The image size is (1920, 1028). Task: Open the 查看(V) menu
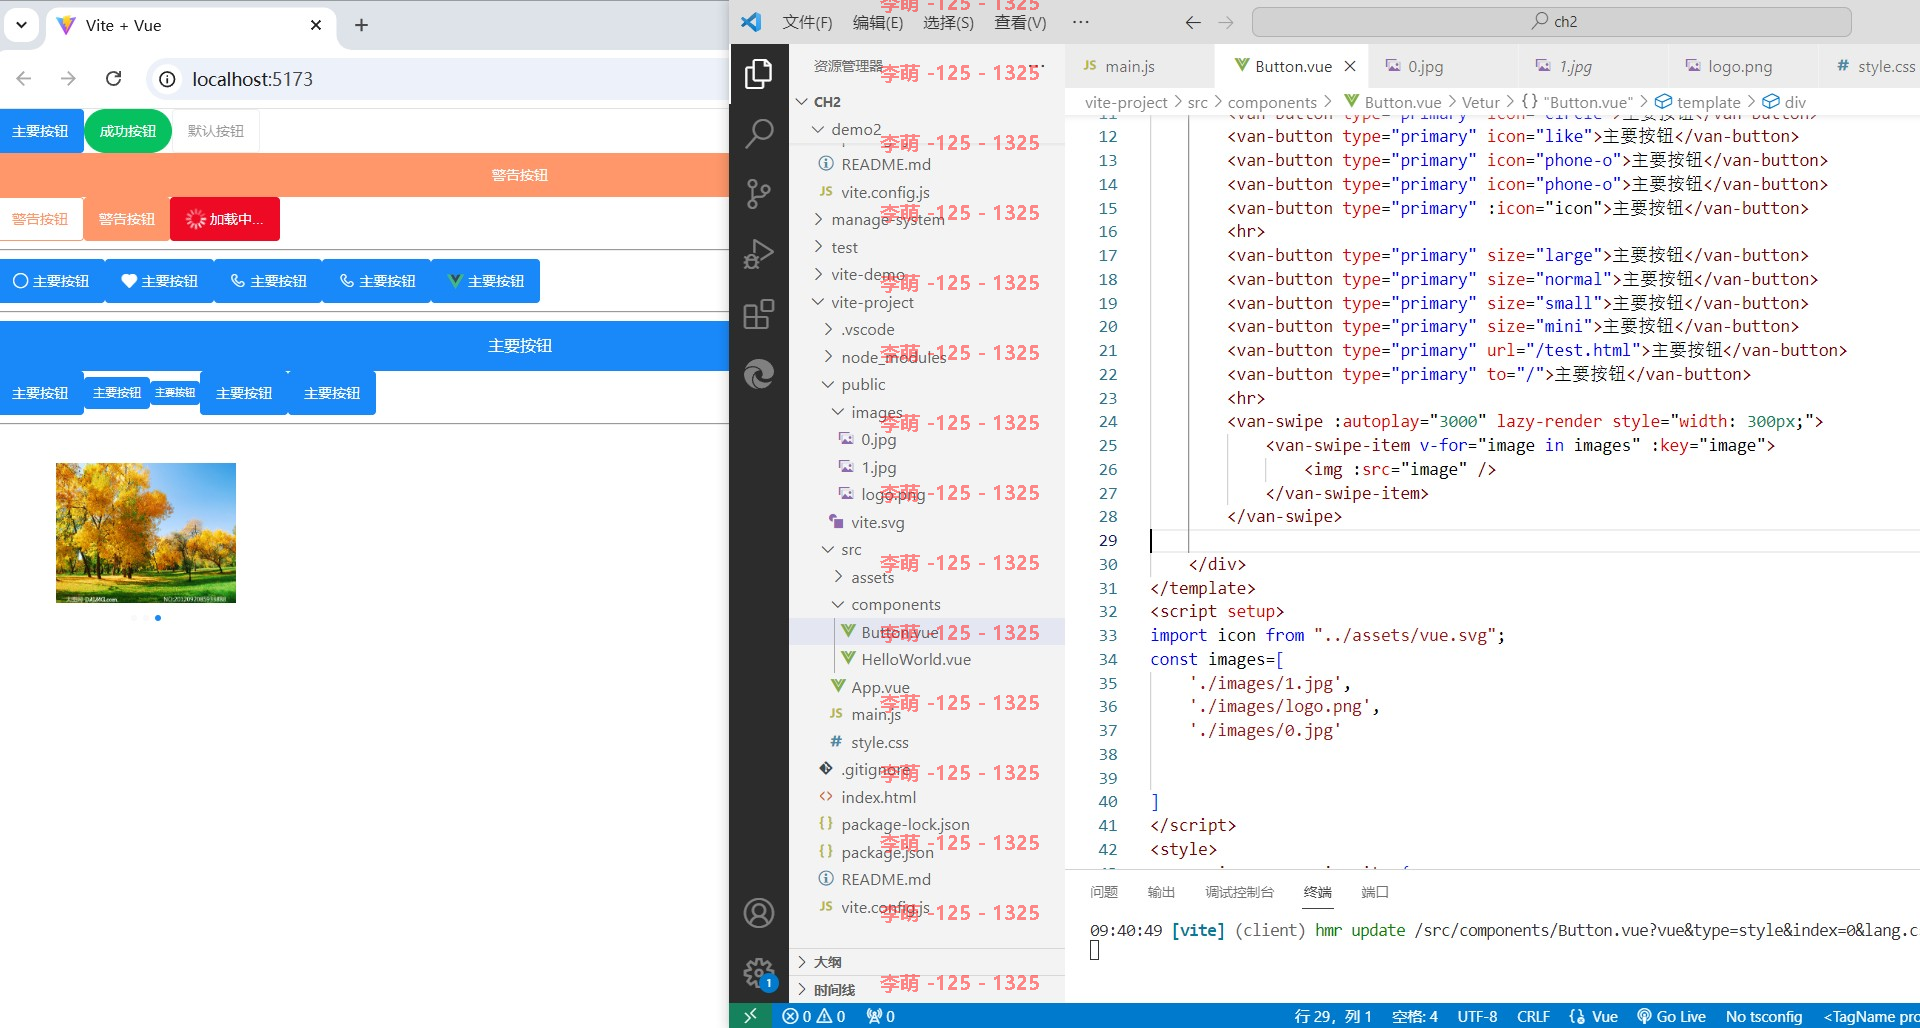point(1020,22)
